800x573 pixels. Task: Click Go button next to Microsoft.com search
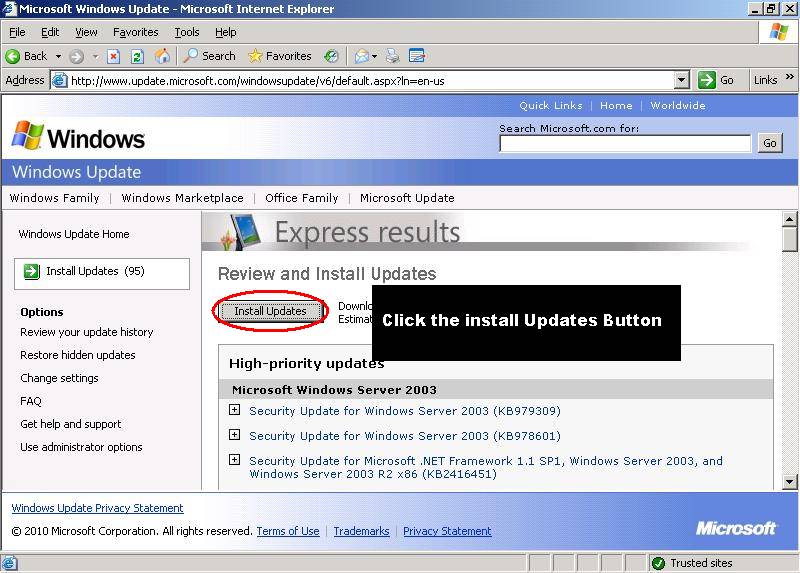[770, 143]
